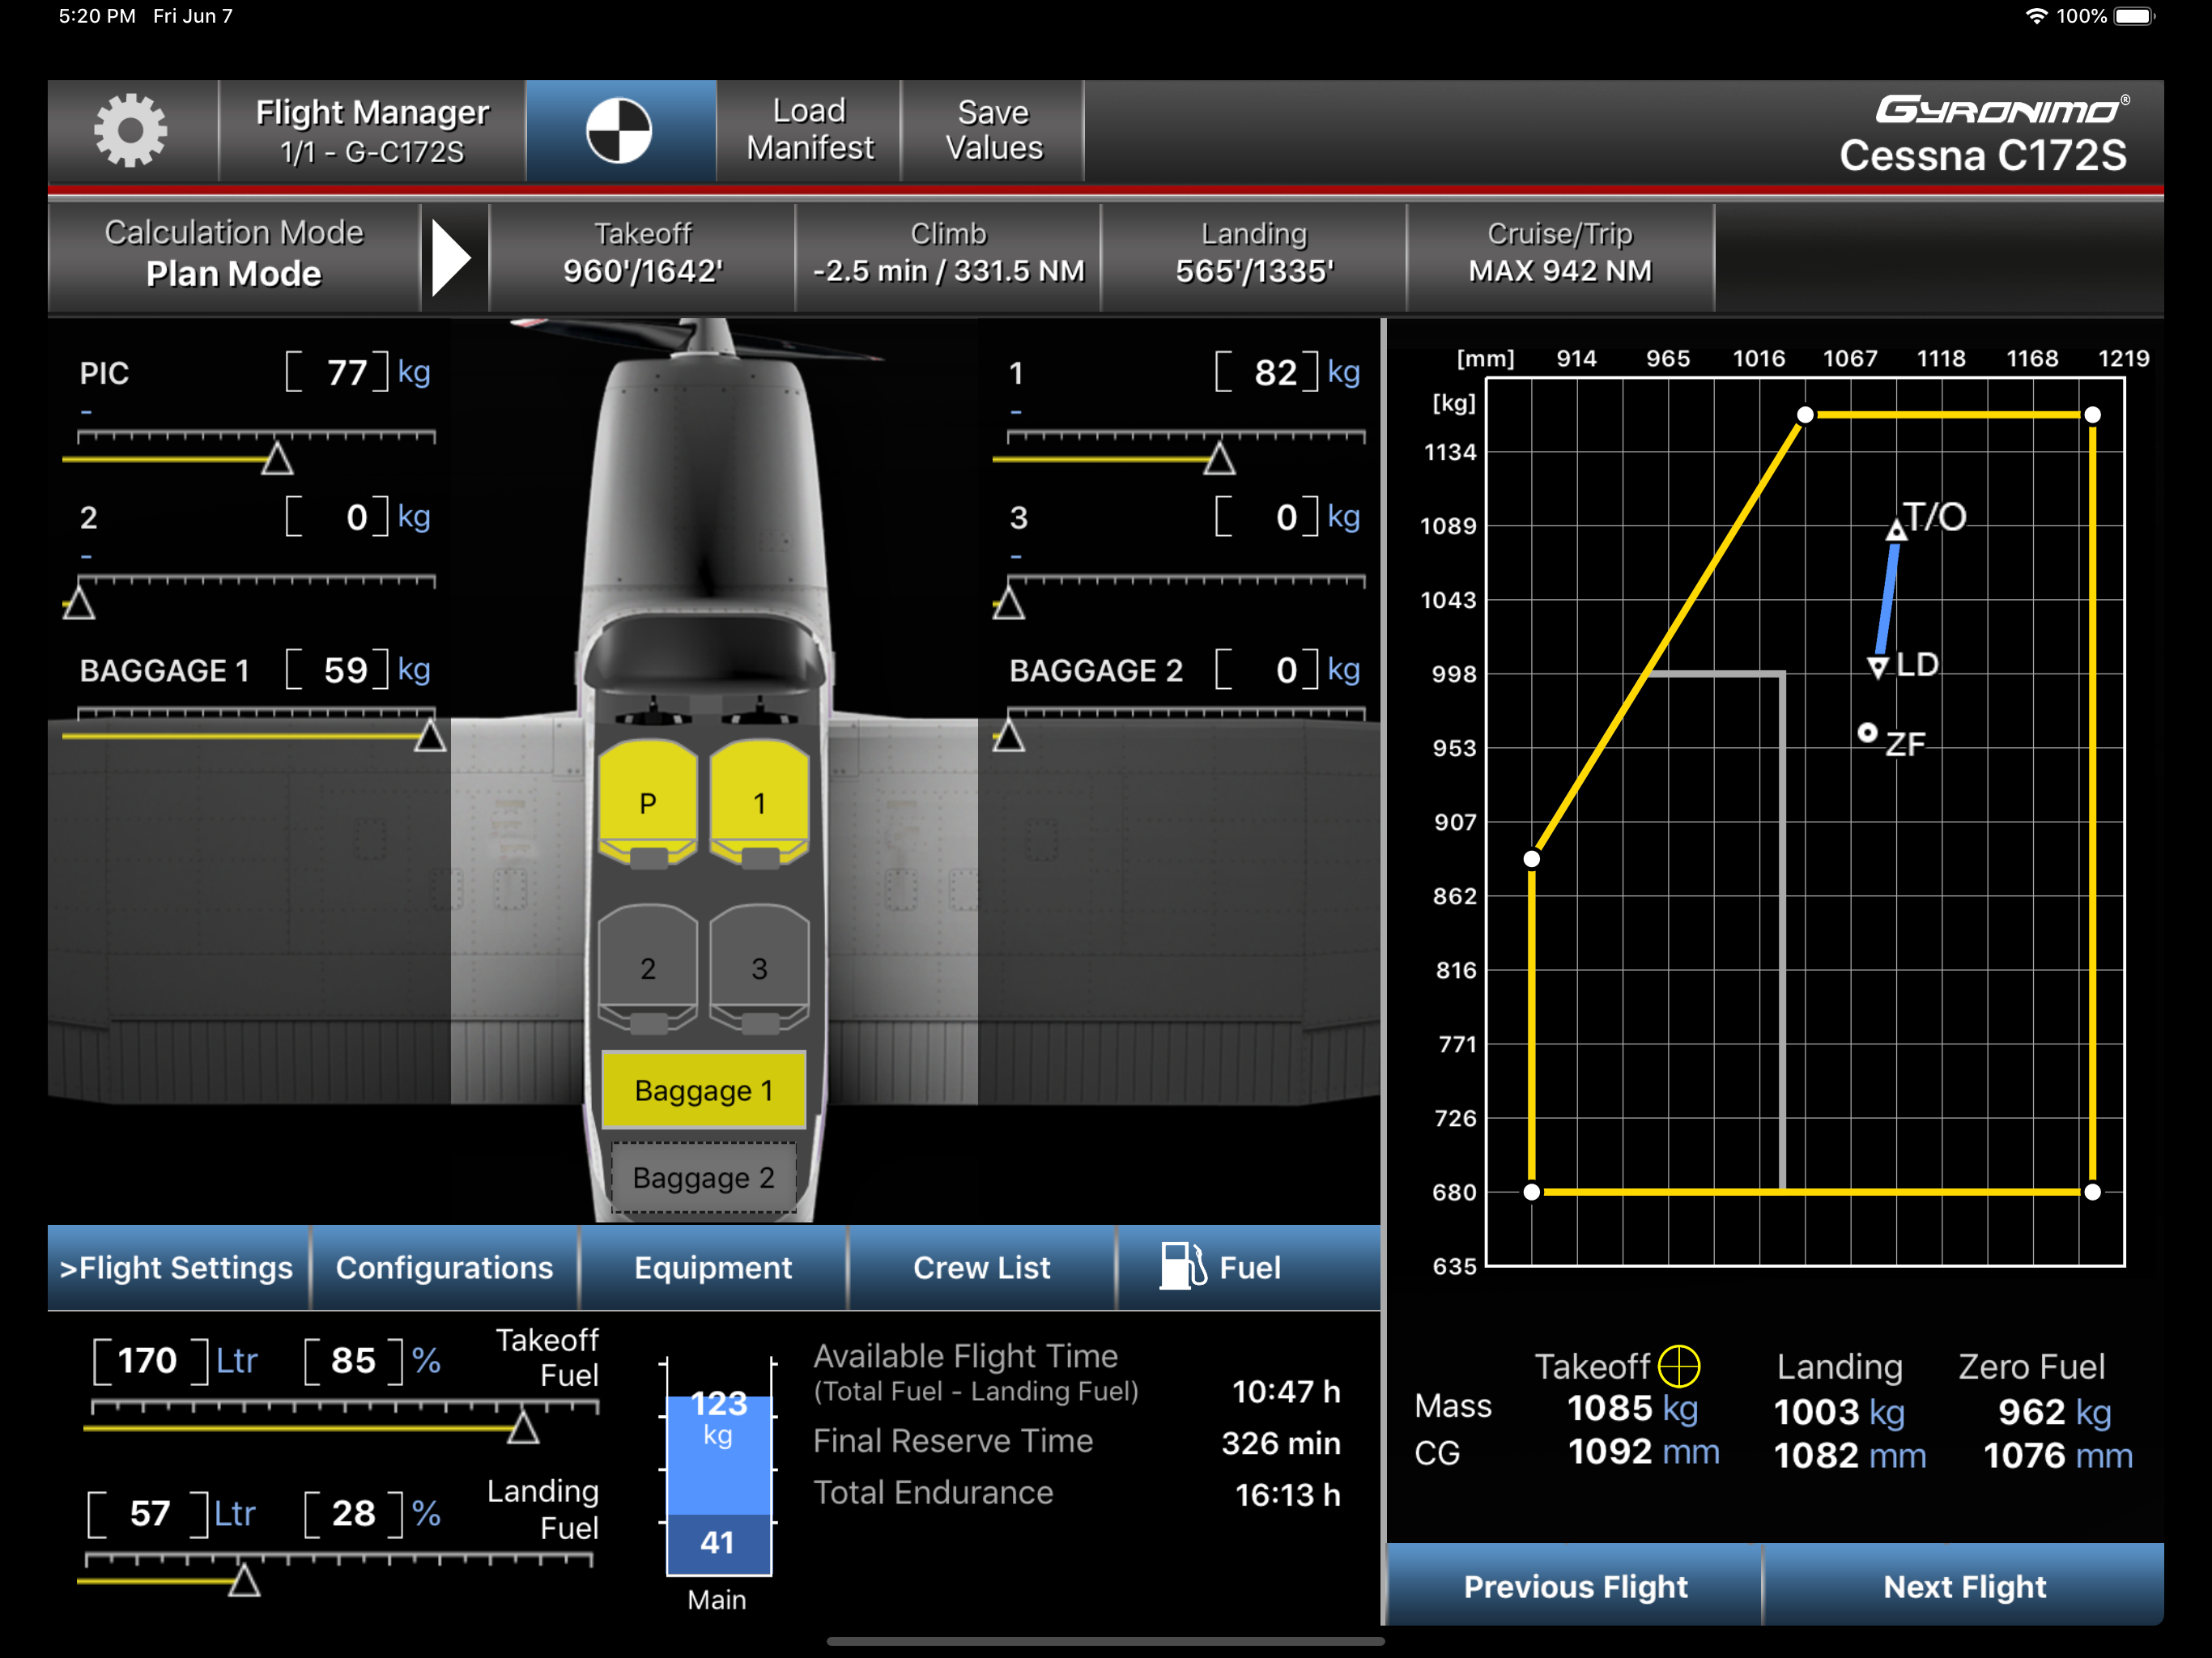This screenshot has height=1658, width=2212.
Task: Select the weight and balance CG icon
Action: coord(619,131)
